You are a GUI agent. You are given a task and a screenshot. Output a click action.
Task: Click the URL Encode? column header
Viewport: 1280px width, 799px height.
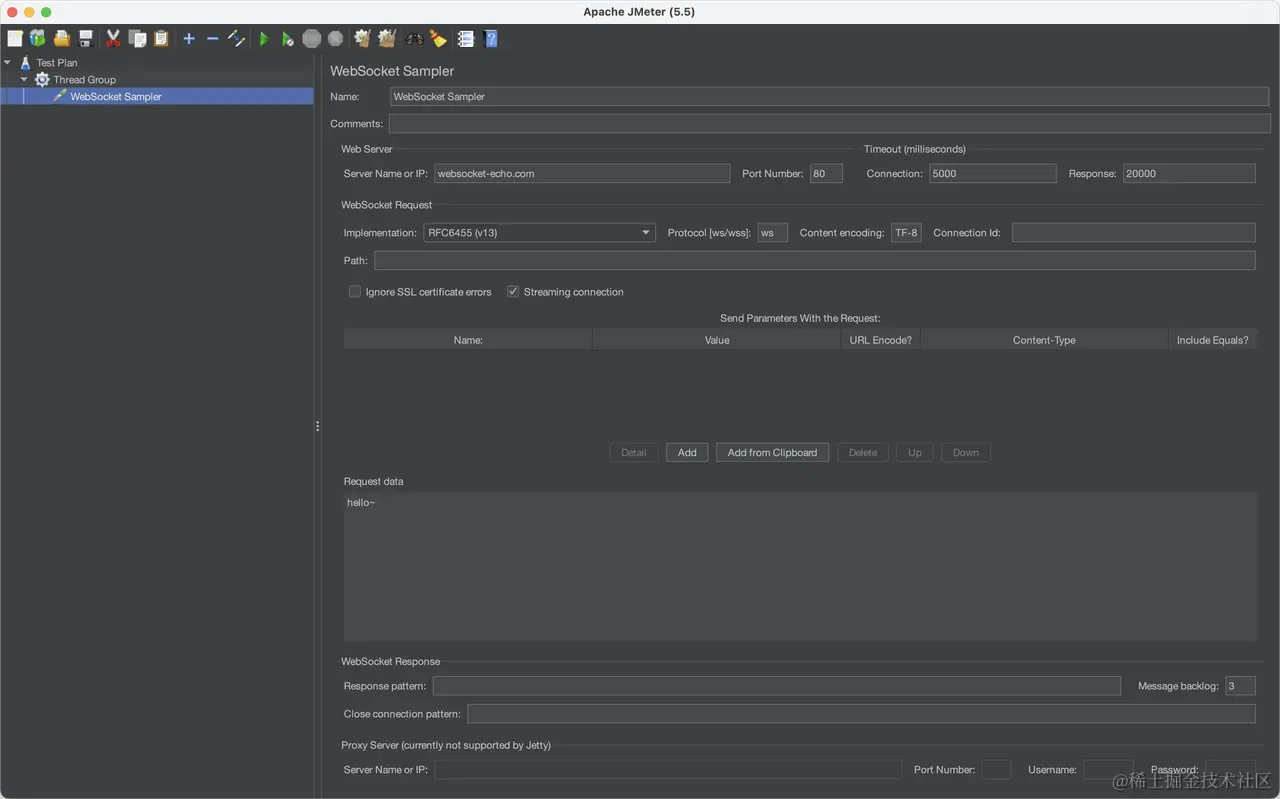click(881, 340)
